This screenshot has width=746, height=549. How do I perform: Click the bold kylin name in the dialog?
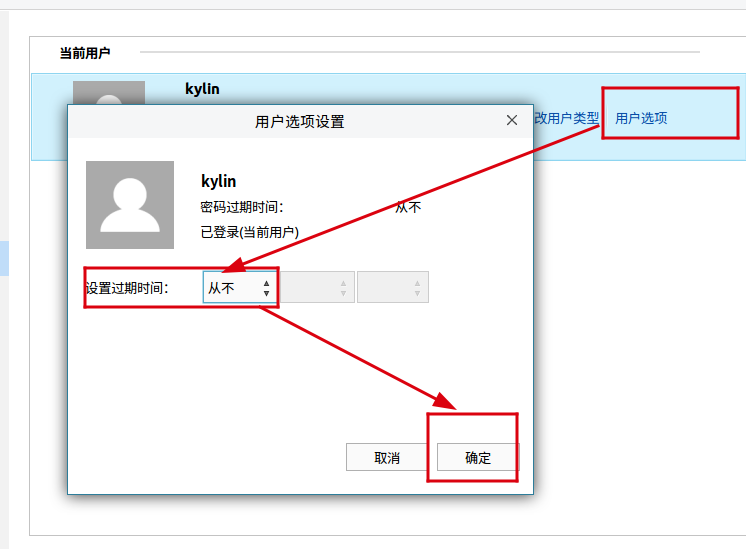(219, 181)
